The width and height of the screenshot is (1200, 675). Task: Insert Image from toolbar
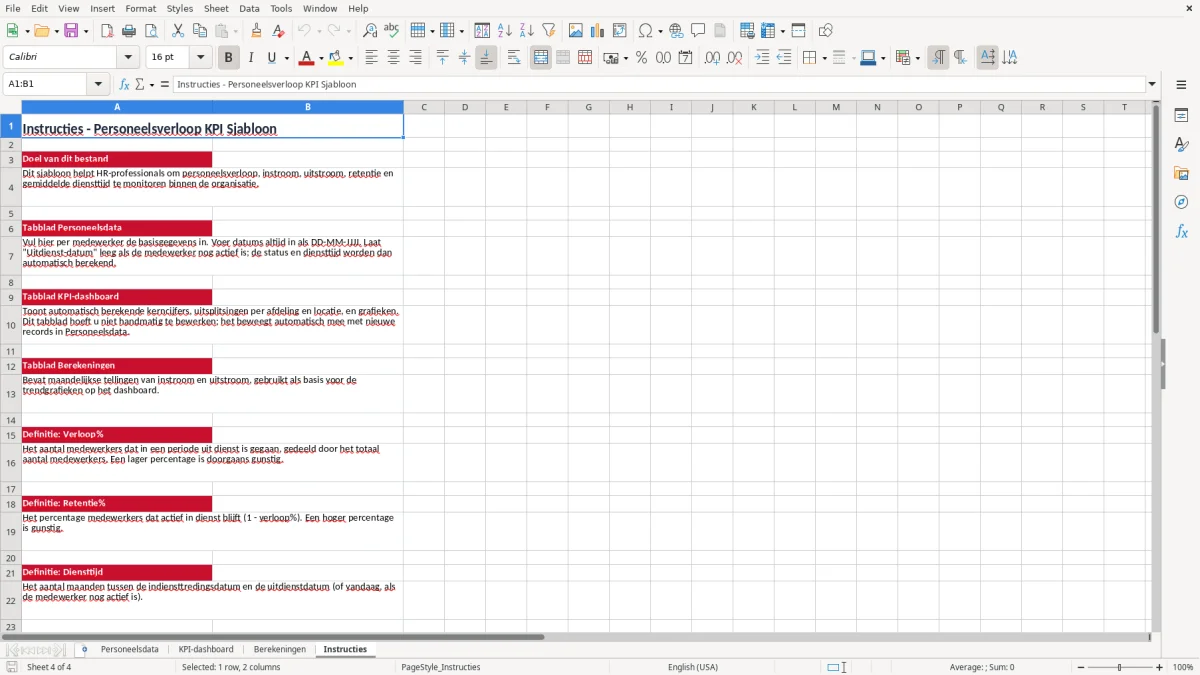click(576, 31)
